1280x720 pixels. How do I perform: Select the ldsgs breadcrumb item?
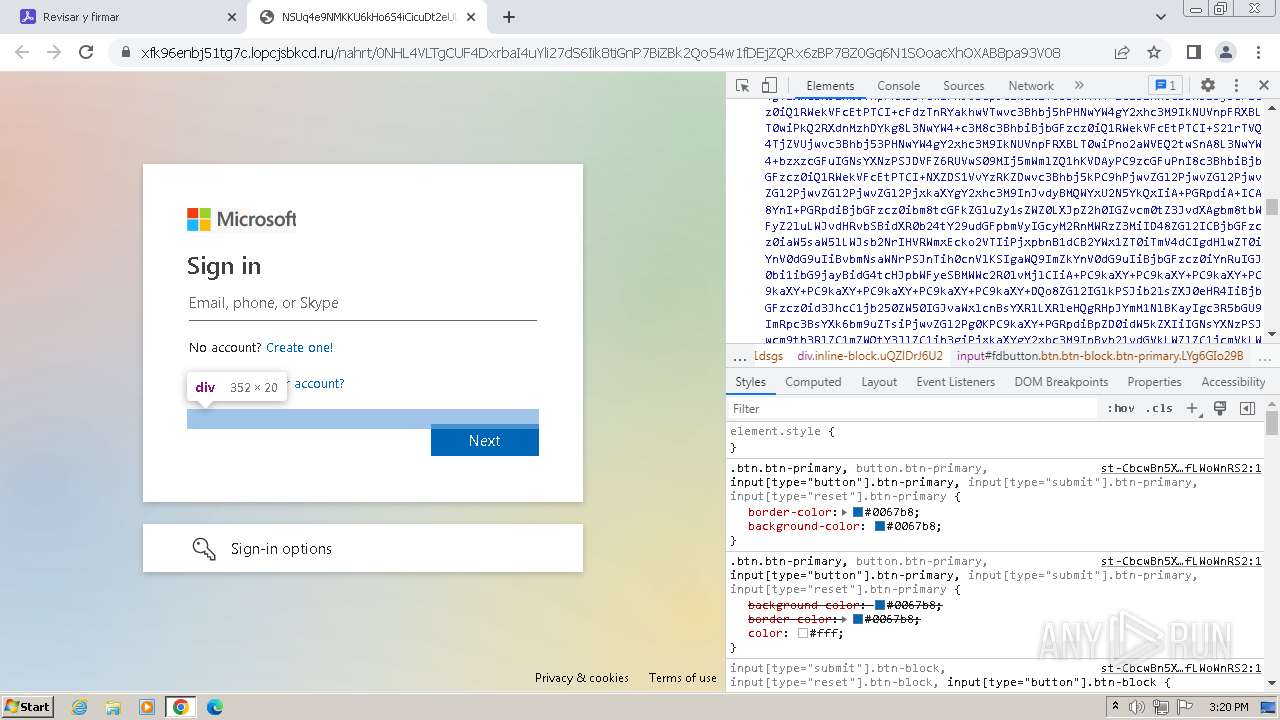(768, 356)
